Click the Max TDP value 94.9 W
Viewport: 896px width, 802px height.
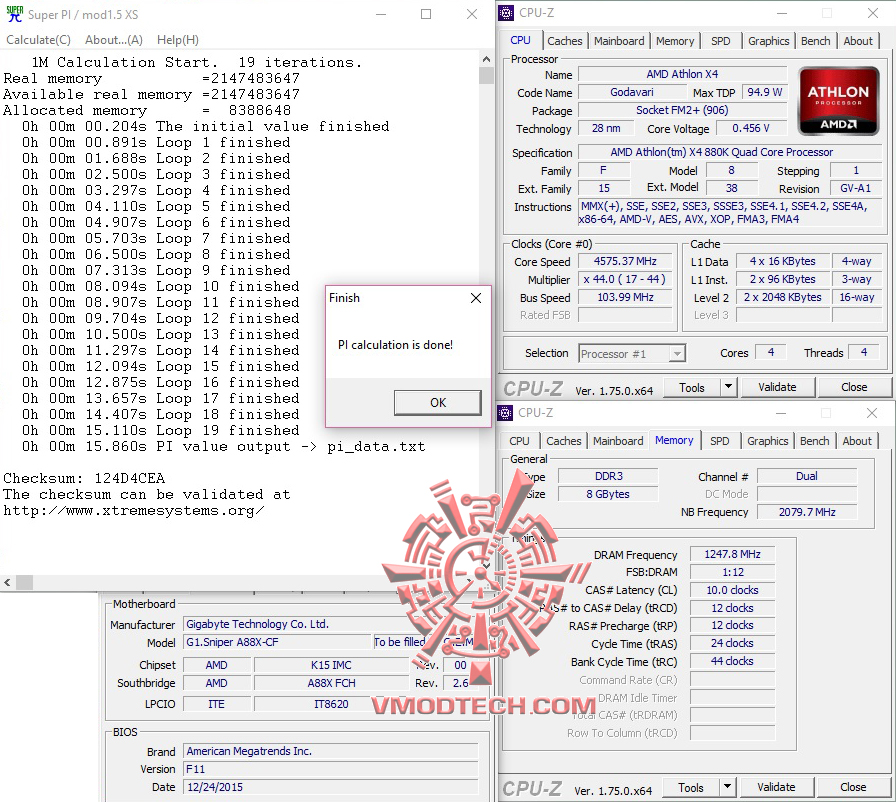click(764, 92)
